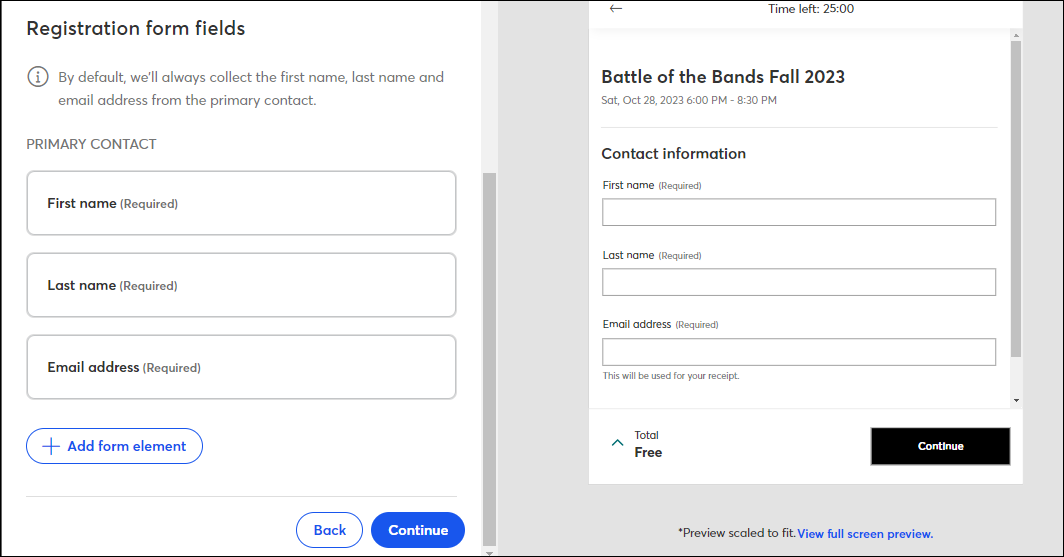Click the back arrow in the preview header
The height and width of the screenshot is (557, 1064).
[615, 8]
